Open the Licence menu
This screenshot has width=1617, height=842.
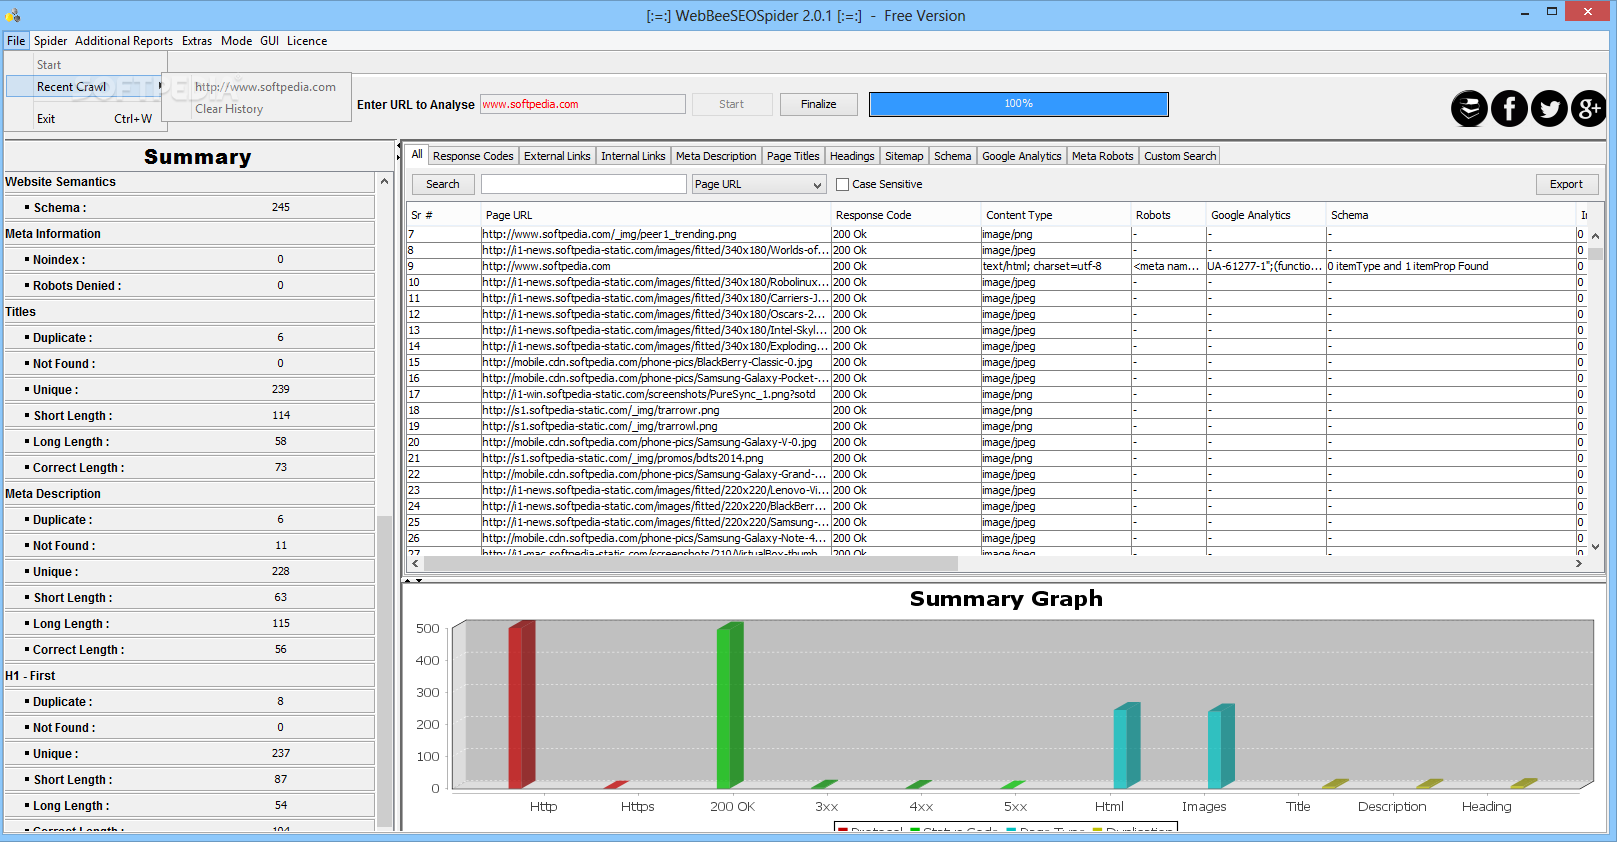[307, 41]
